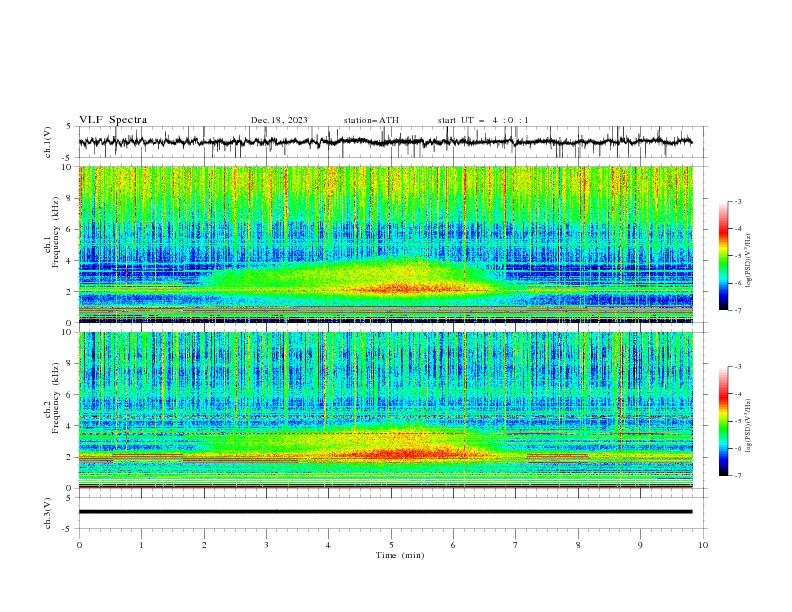Click the ch.1 color bar log(PSD) label
792x612 pixels.
[x=749, y=261]
